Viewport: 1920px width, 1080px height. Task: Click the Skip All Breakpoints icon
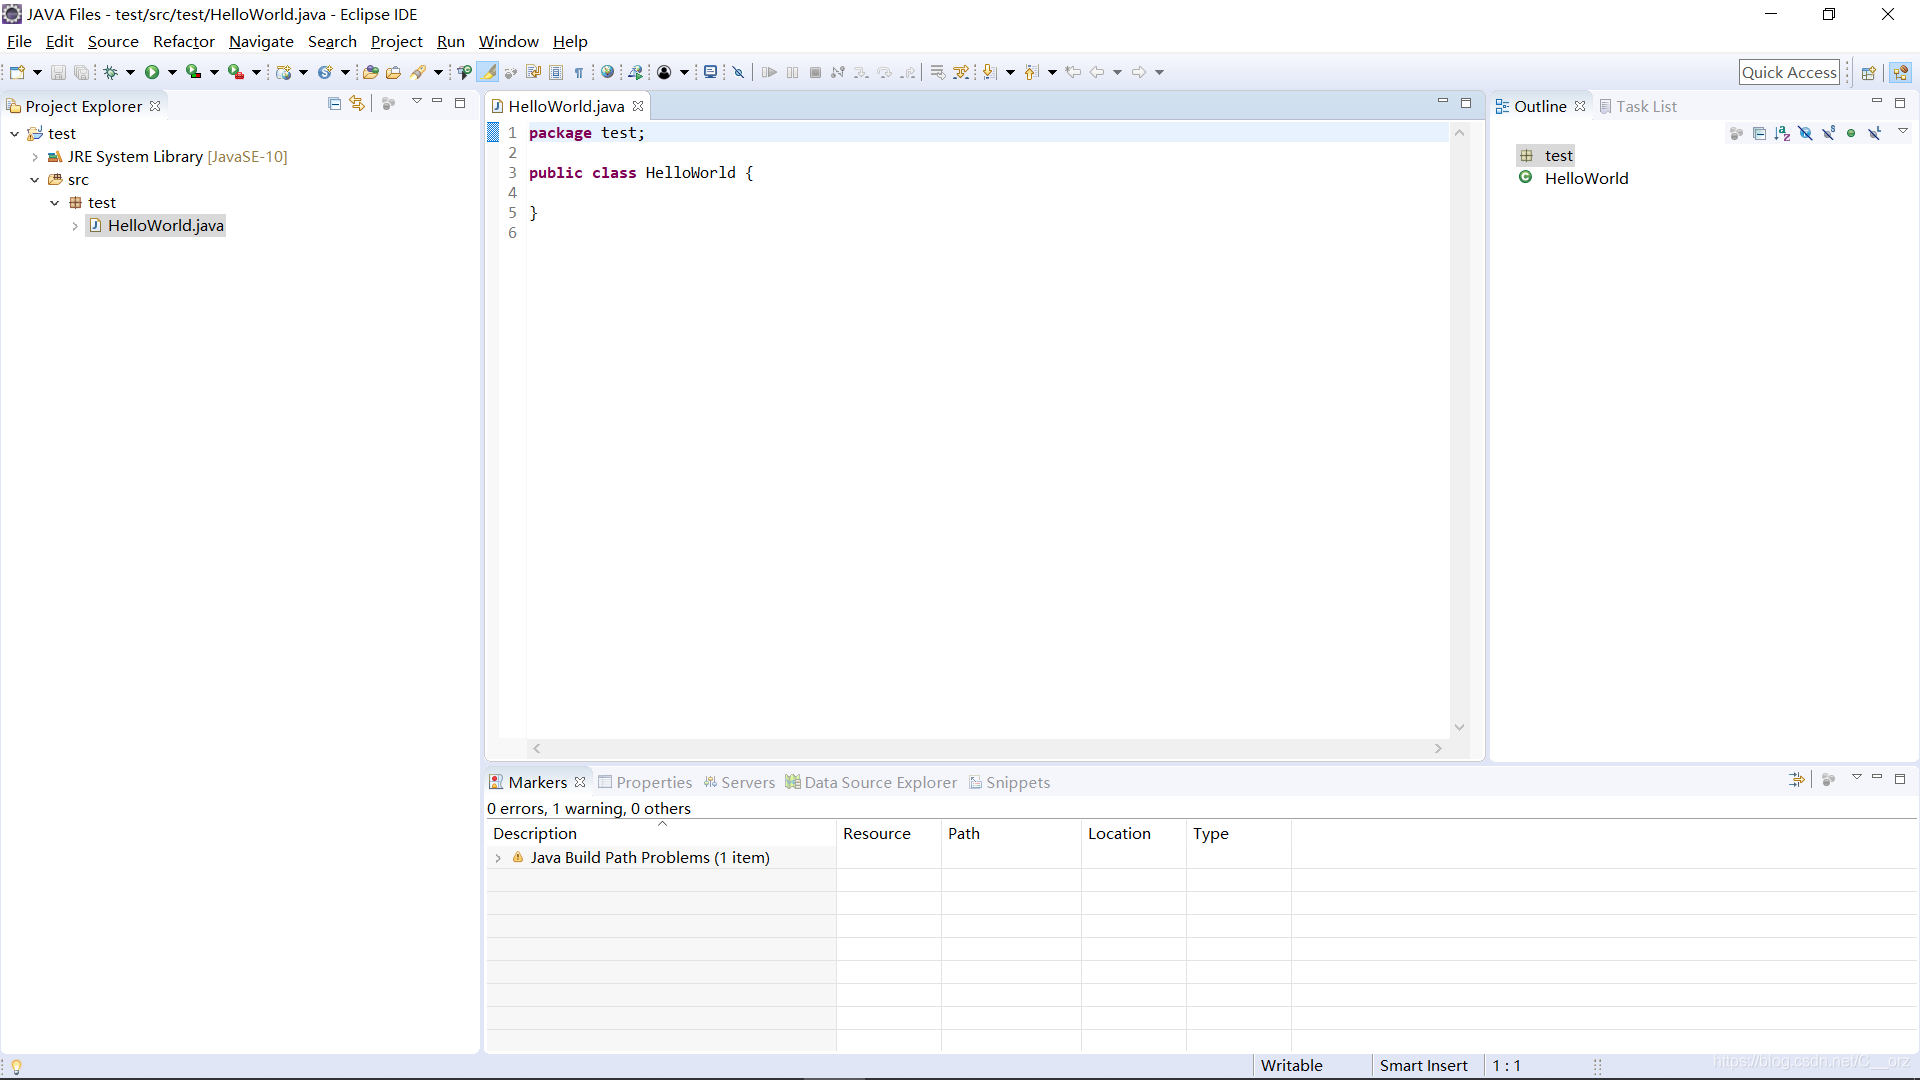[x=739, y=72]
